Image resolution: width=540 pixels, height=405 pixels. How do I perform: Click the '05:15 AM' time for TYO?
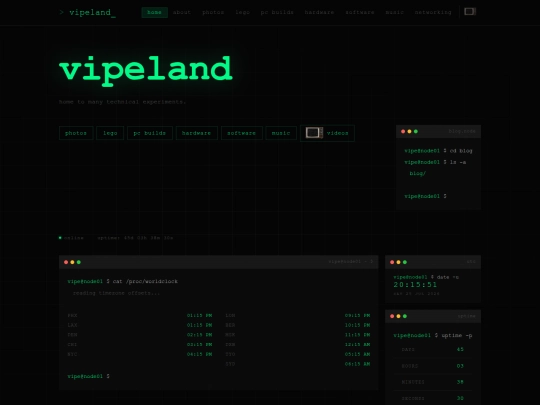357,354
